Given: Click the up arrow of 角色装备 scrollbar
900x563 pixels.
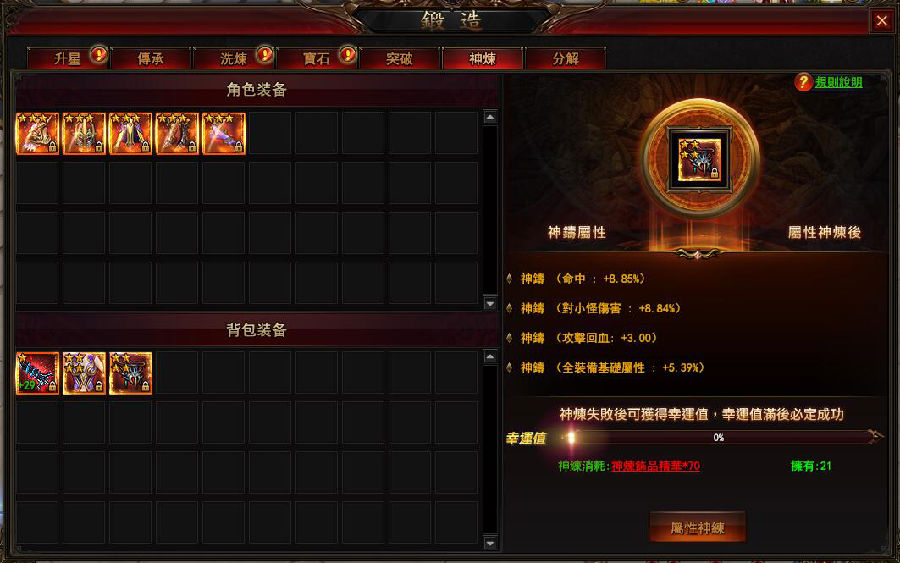Looking at the screenshot, I should coord(490,117).
